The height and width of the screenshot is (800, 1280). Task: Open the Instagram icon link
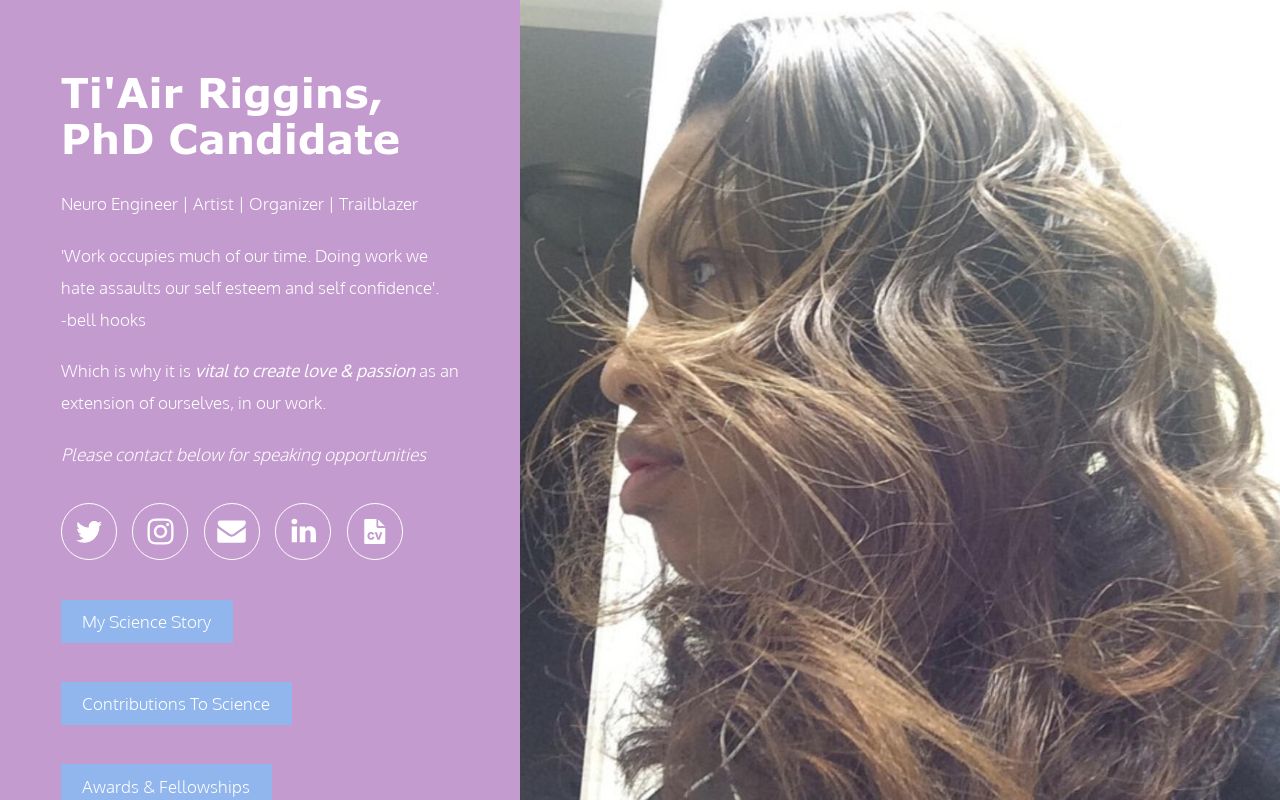click(x=160, y=531)
